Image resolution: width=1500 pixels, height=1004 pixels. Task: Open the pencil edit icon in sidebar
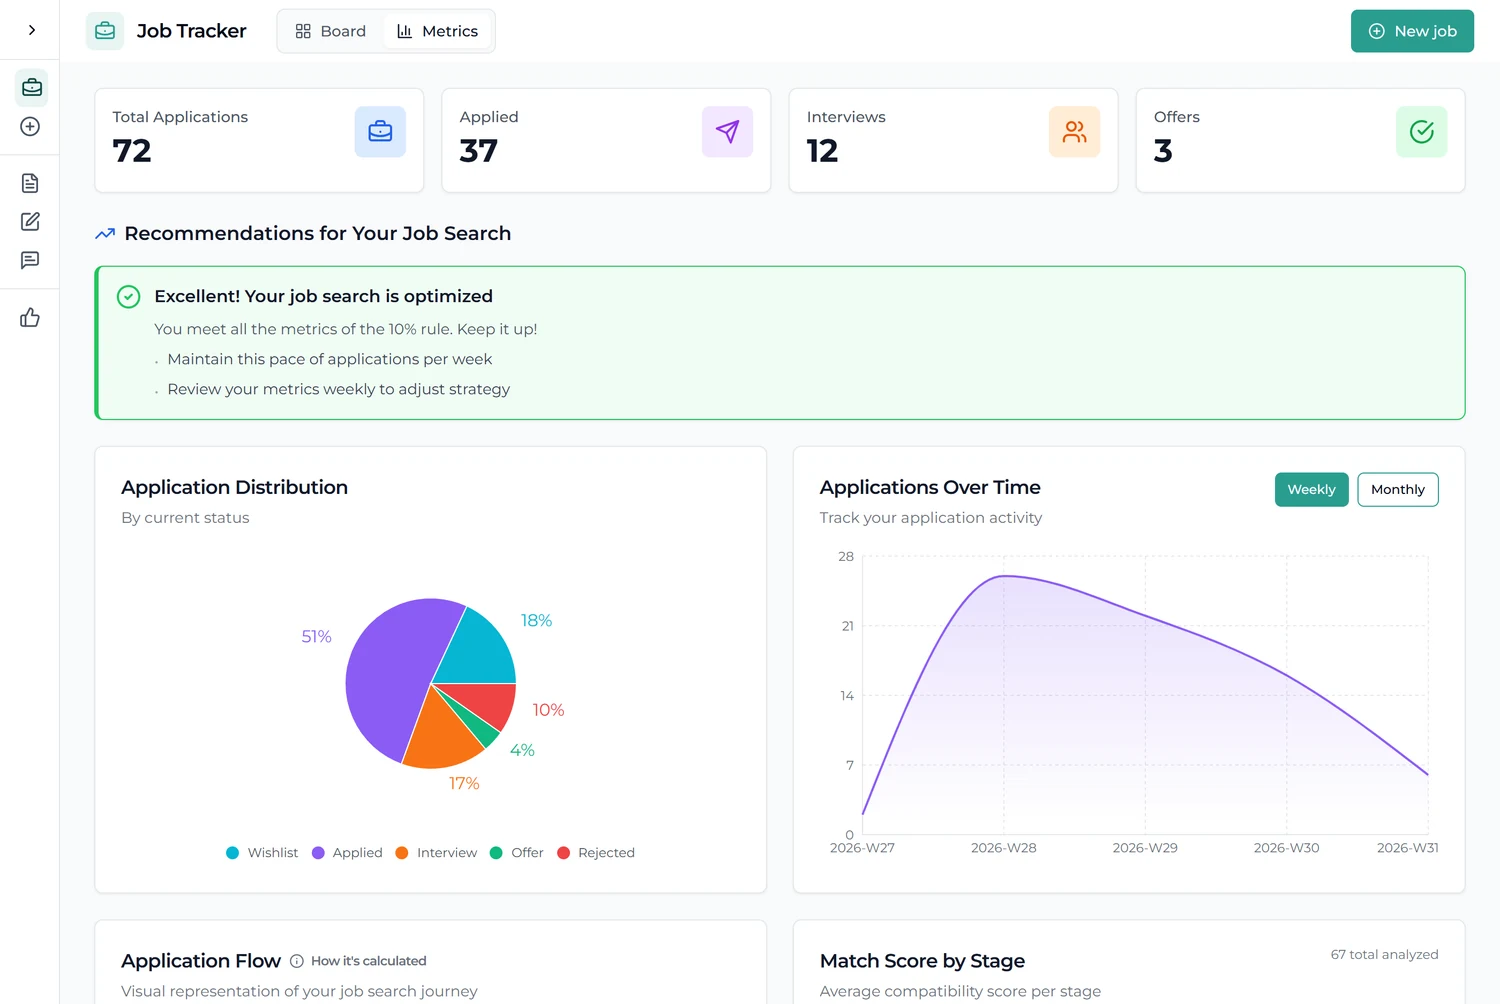30,221
